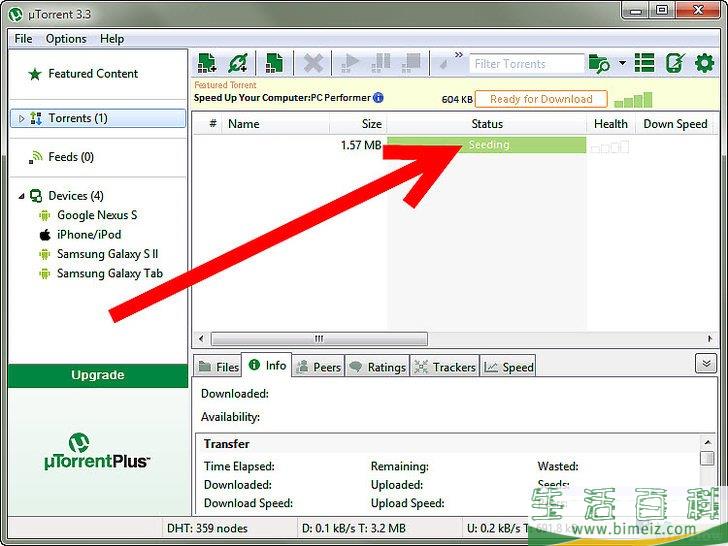
Task: Click the Google Nexus S Android icon
Action: 45,215
